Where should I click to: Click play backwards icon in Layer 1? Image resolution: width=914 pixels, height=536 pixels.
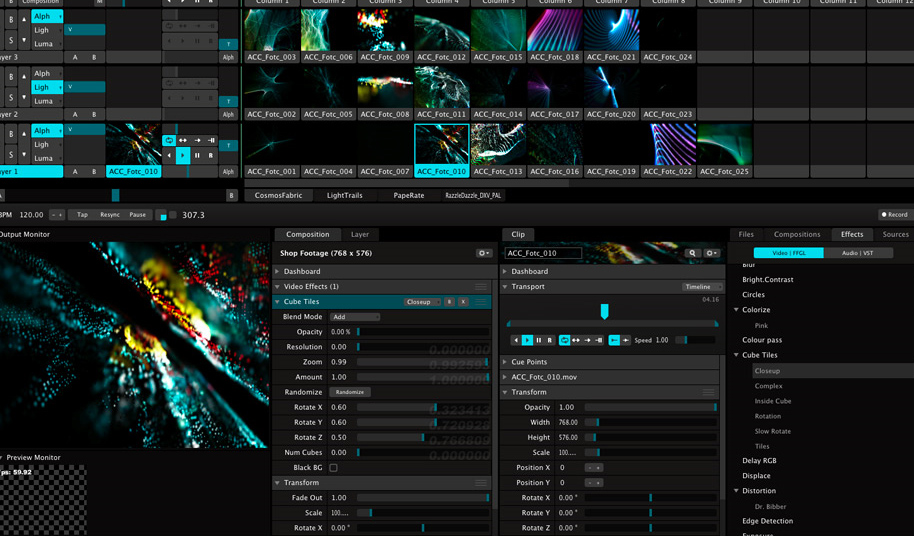point(168,156)
